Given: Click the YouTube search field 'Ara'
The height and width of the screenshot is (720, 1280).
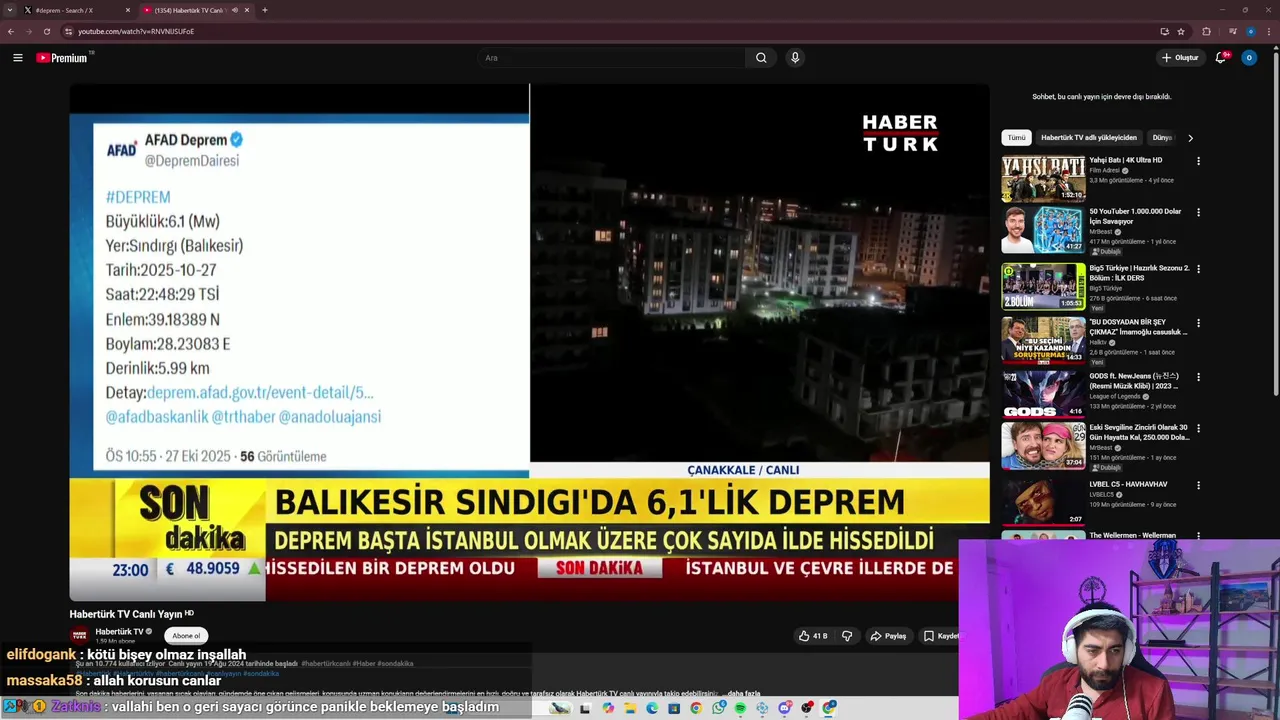Looking at the screenshot, I should point(612,58).
